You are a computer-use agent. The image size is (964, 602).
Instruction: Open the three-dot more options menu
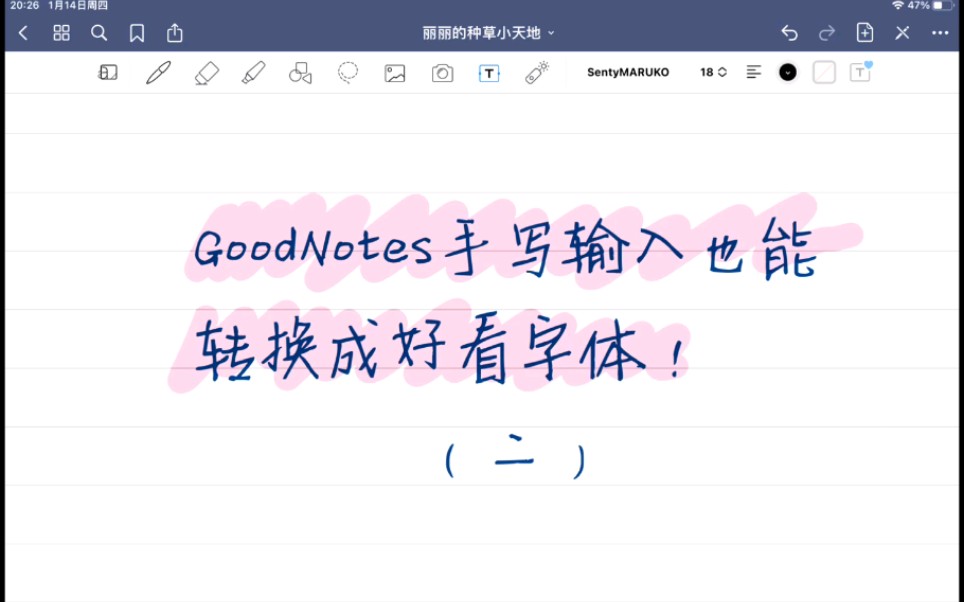[940, 33]
